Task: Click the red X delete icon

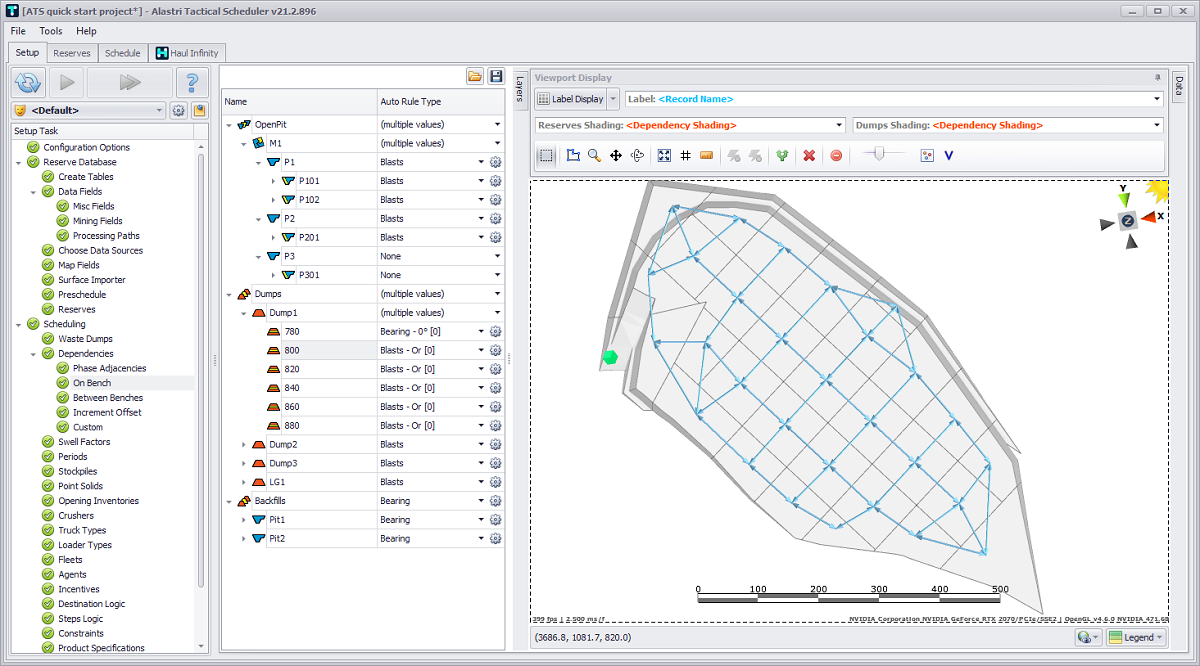Action: point(809,156)
